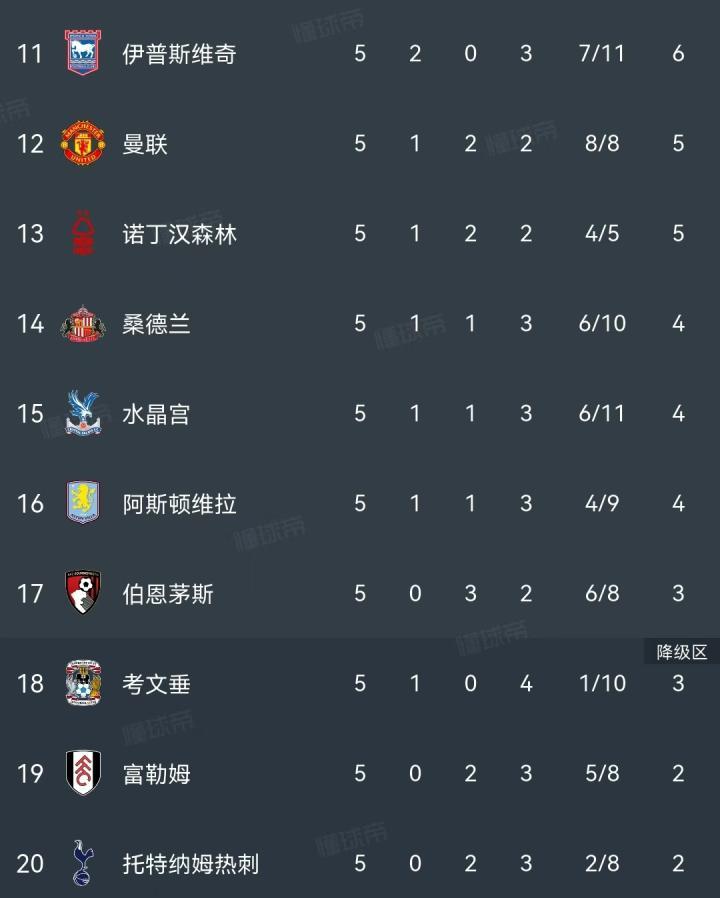Select rank number 17 row
The height and width of the screenshot is (898, 720).
point(360,593)
